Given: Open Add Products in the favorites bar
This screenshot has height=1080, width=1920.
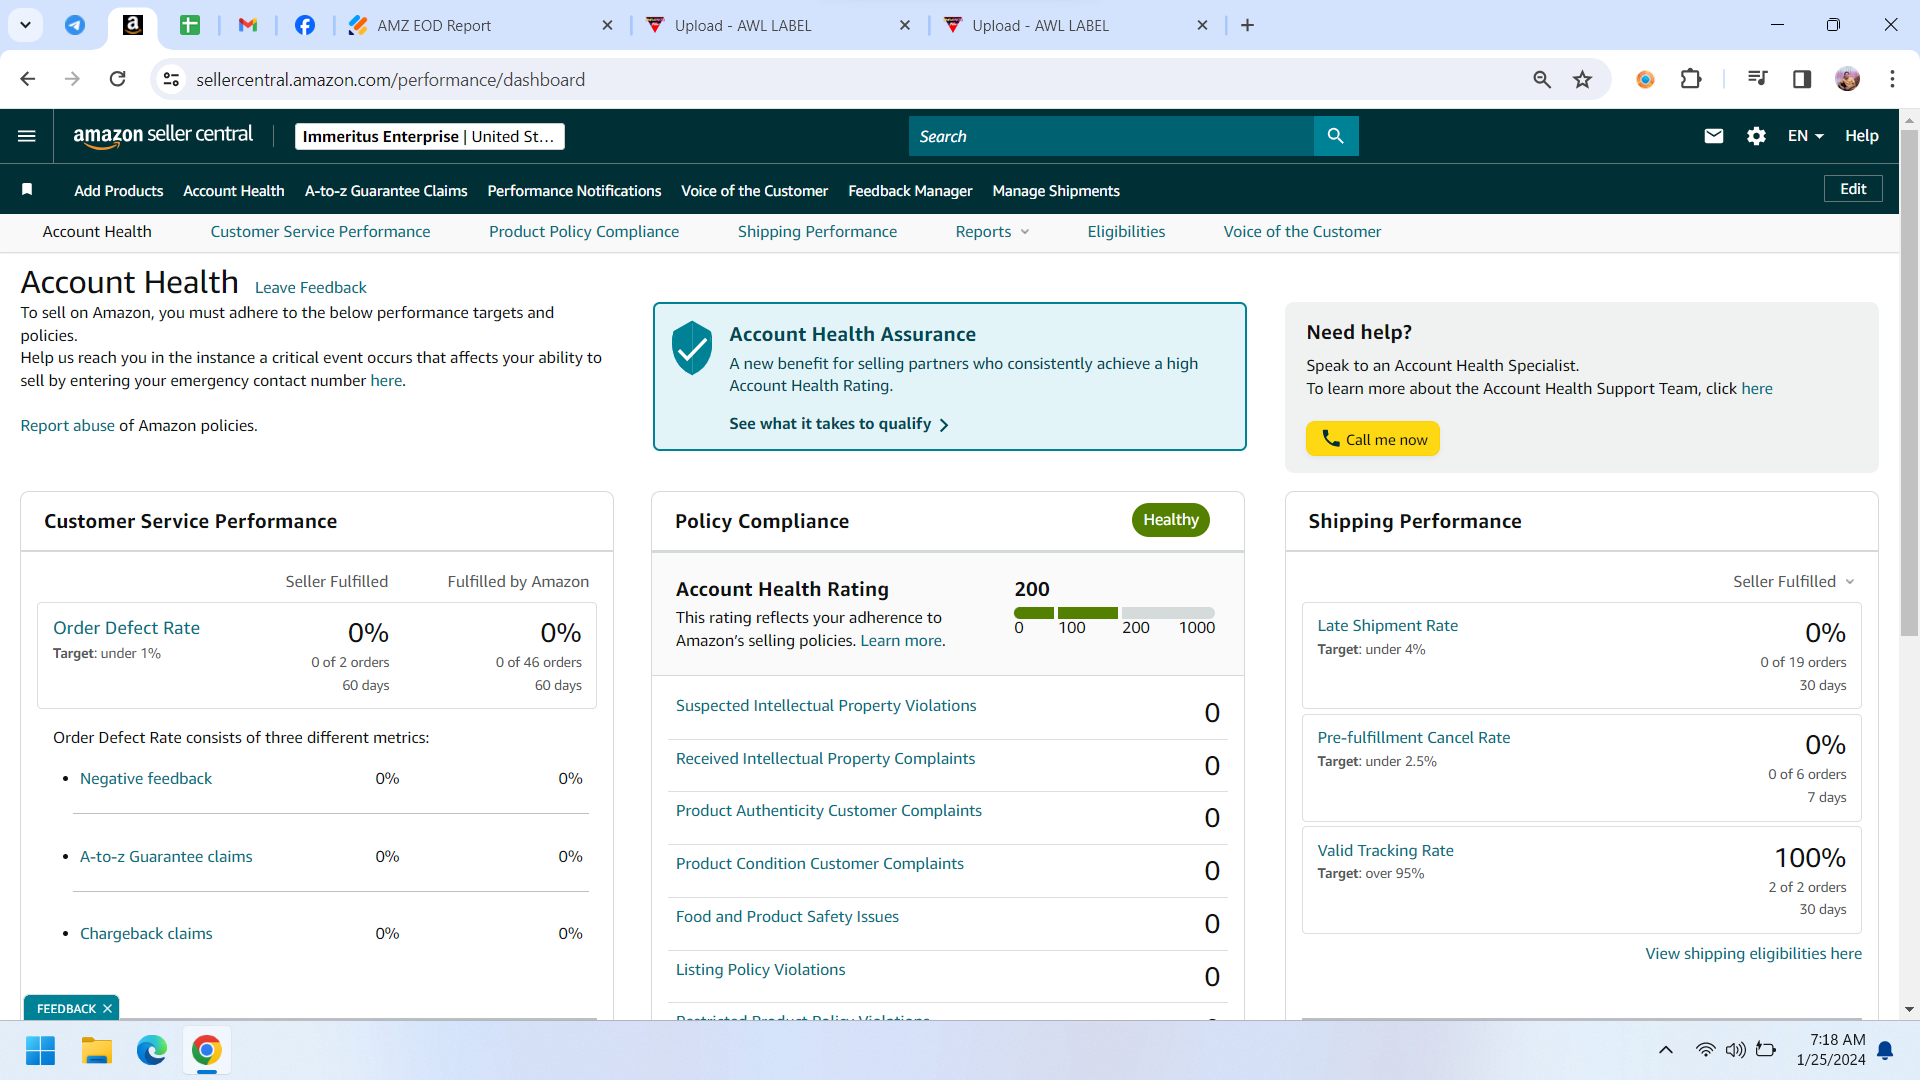Looking at the screenshot, I should point(118,190).
